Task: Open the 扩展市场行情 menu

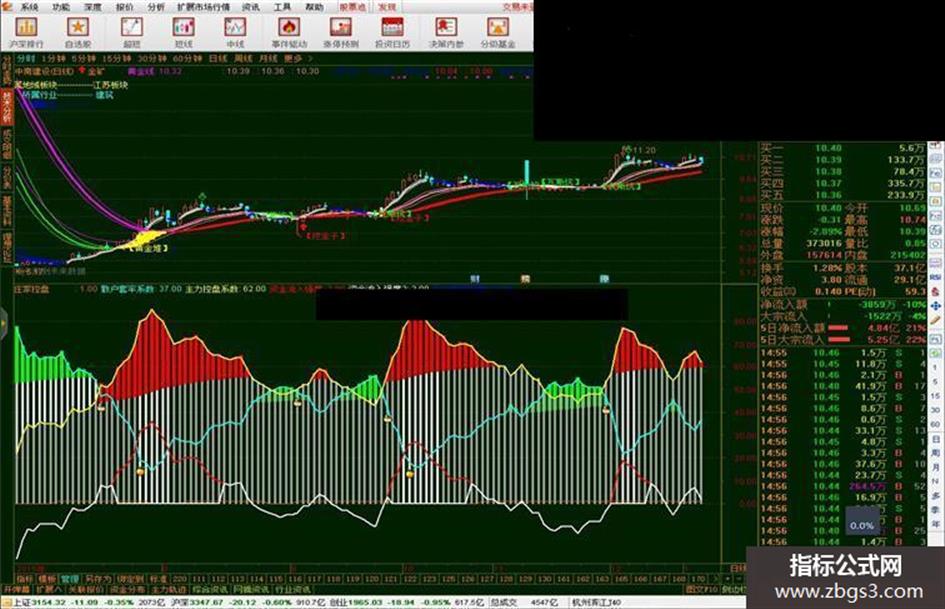Action: (x=204, y=7)
